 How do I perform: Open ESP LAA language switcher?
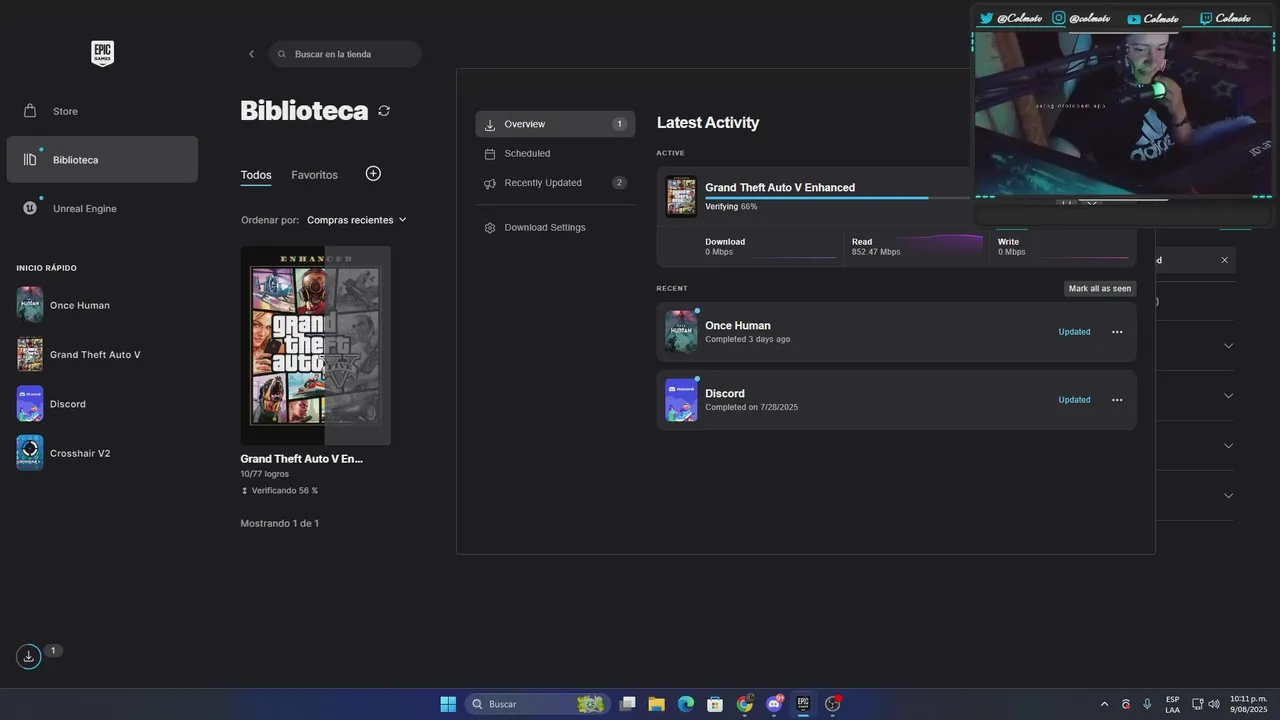coord(1172,704)
